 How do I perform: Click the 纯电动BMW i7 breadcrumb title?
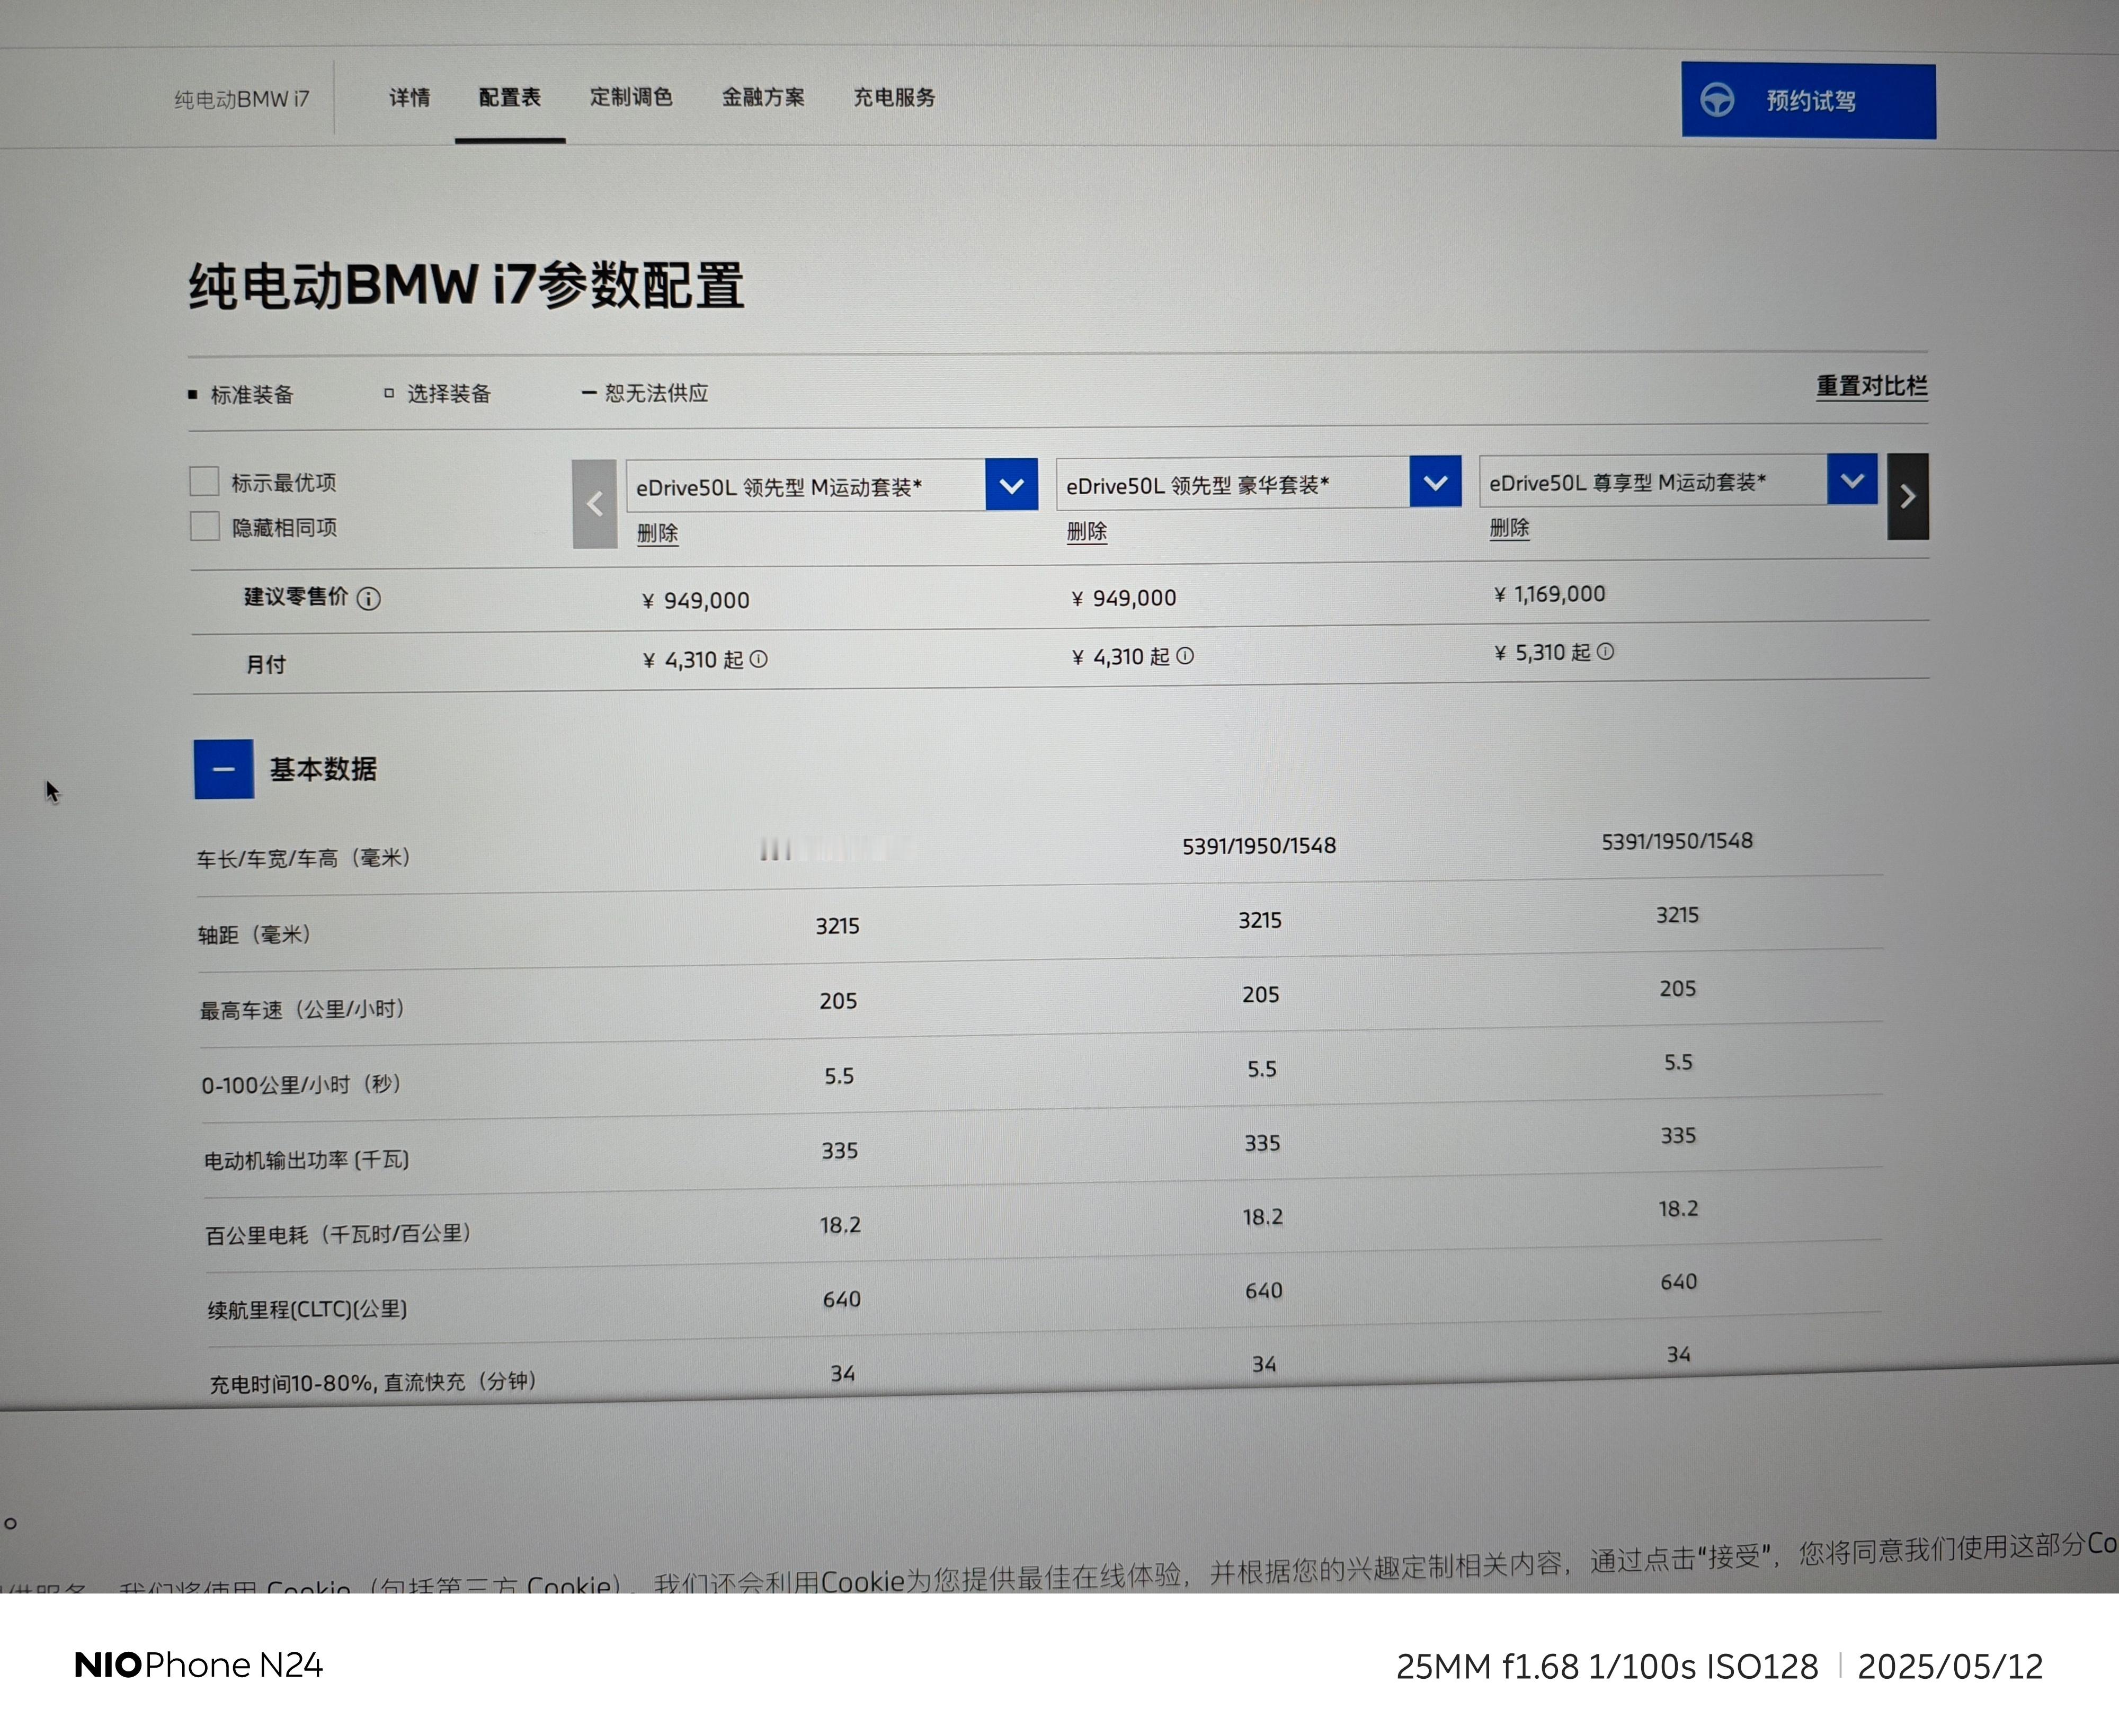tap(242, 99)
